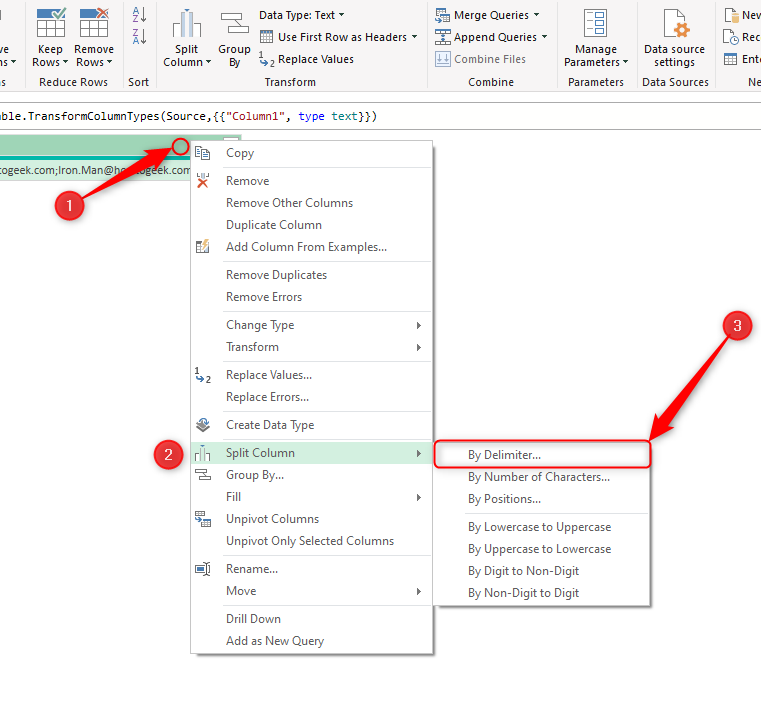
Task: Click the email data cell in Column1
Action: click(95, 170)
